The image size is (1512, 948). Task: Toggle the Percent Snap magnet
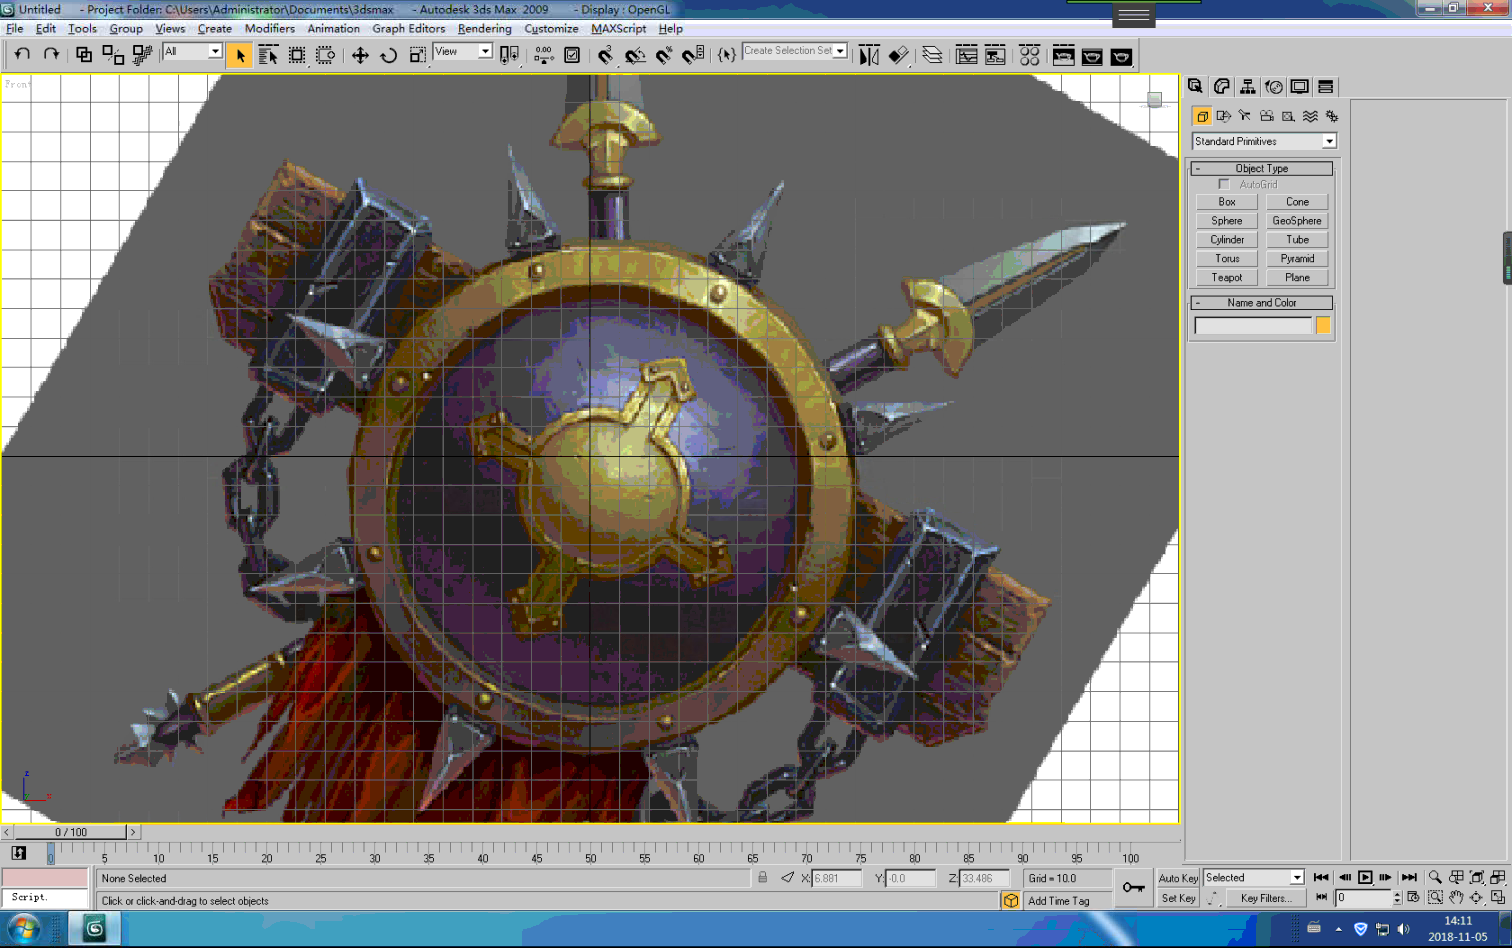pos(664,55)
